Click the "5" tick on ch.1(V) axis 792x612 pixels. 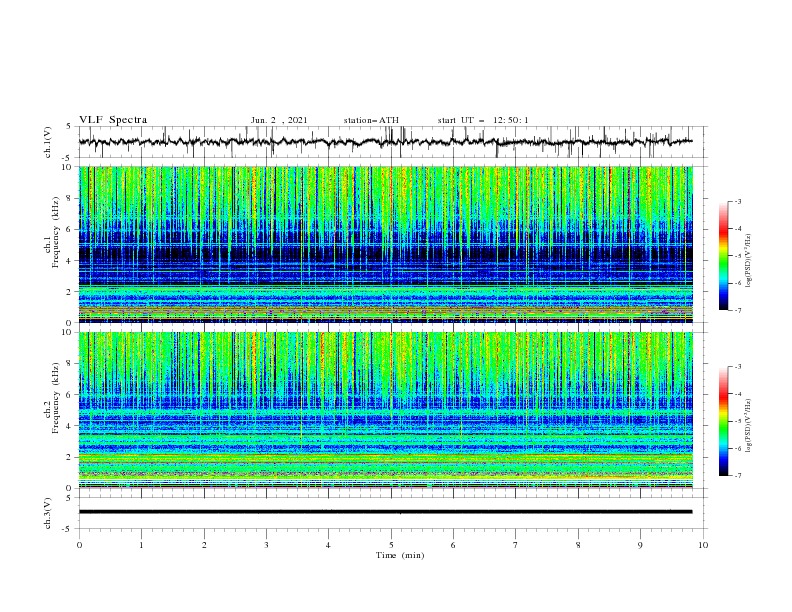point(69,127)
